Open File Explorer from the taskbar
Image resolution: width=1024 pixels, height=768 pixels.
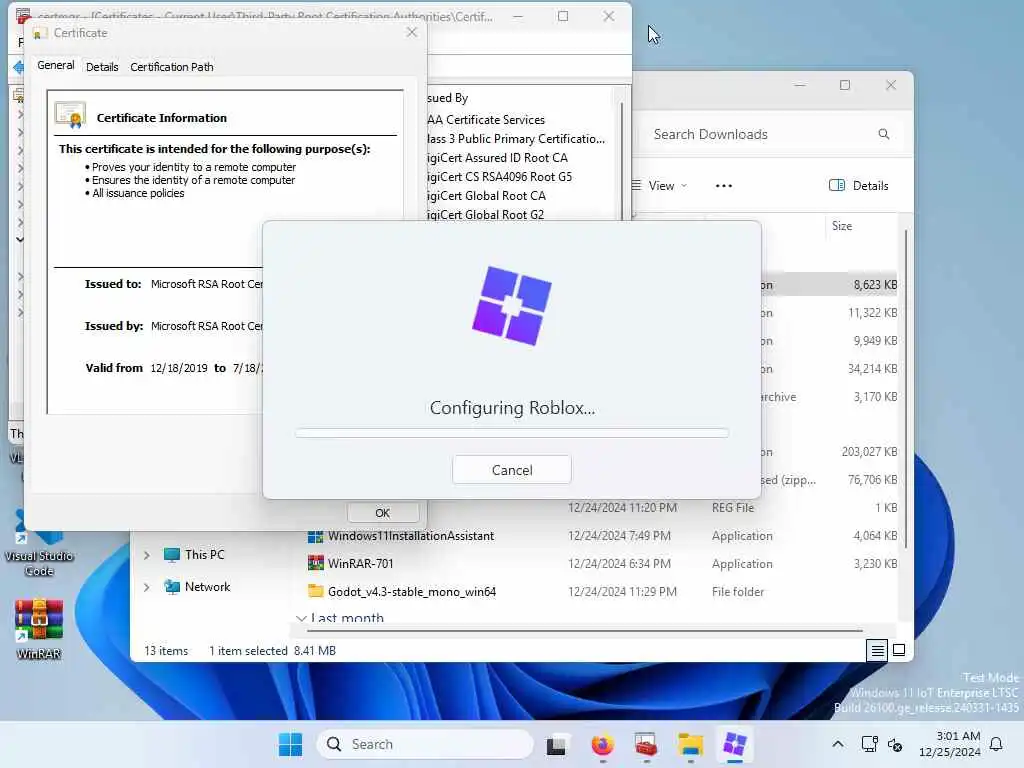pos(690,744)
